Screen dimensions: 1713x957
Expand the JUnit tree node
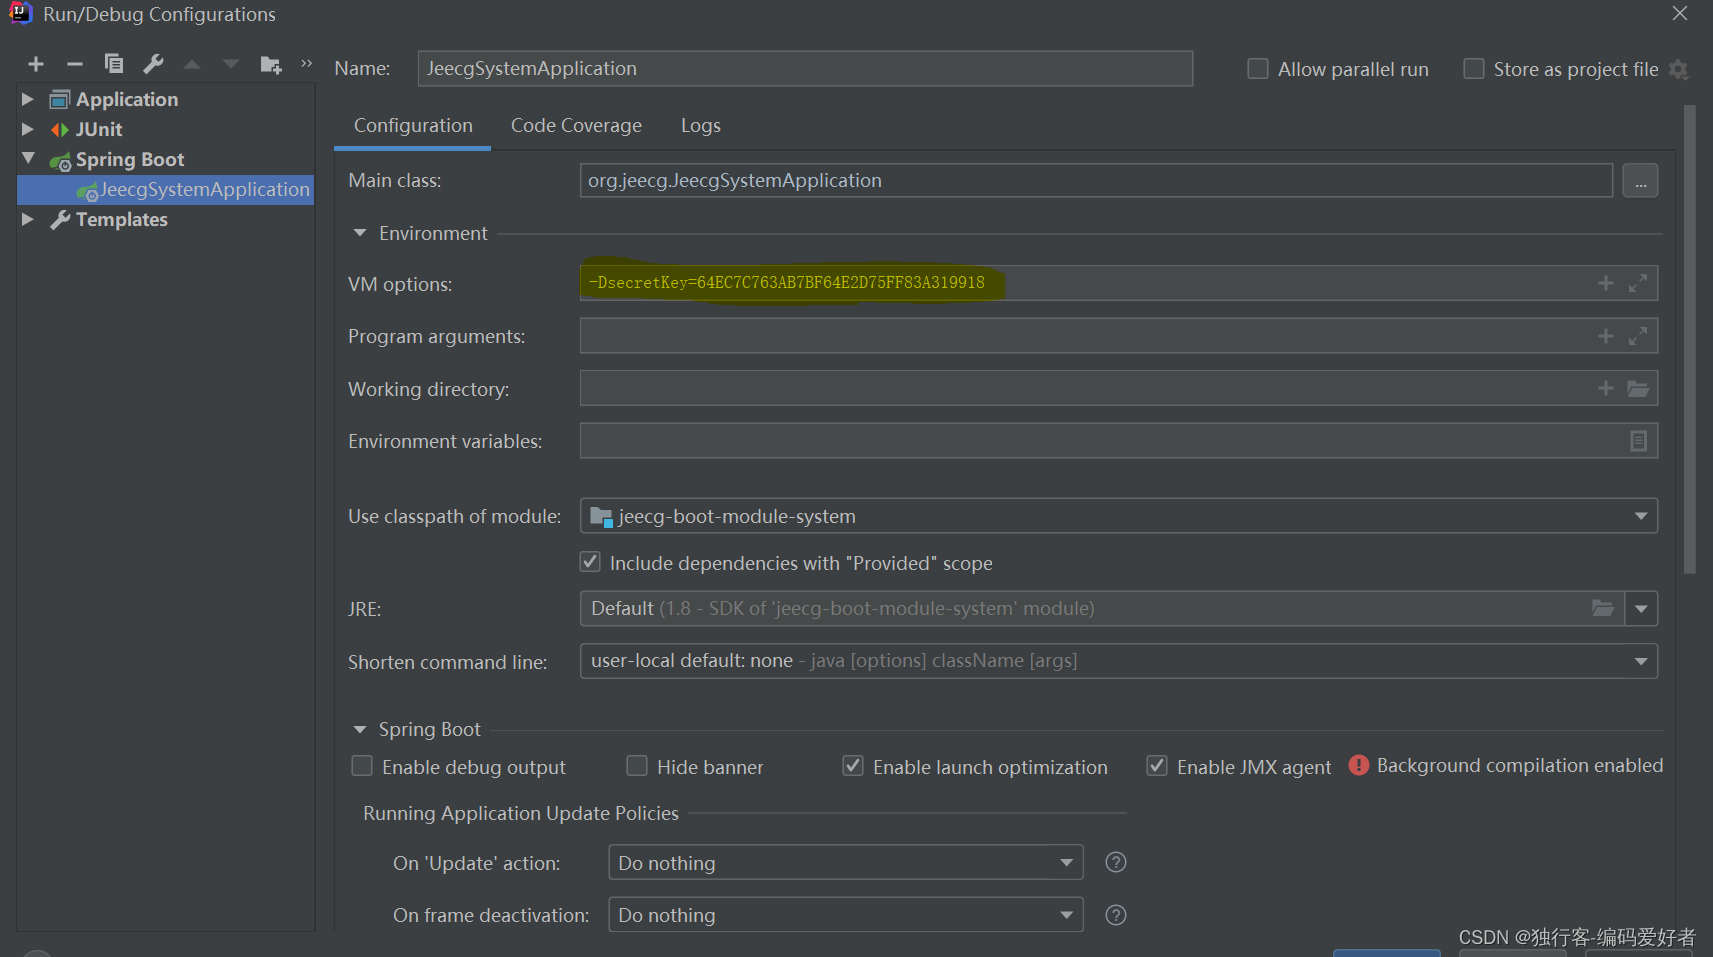(x=28, y=129)
